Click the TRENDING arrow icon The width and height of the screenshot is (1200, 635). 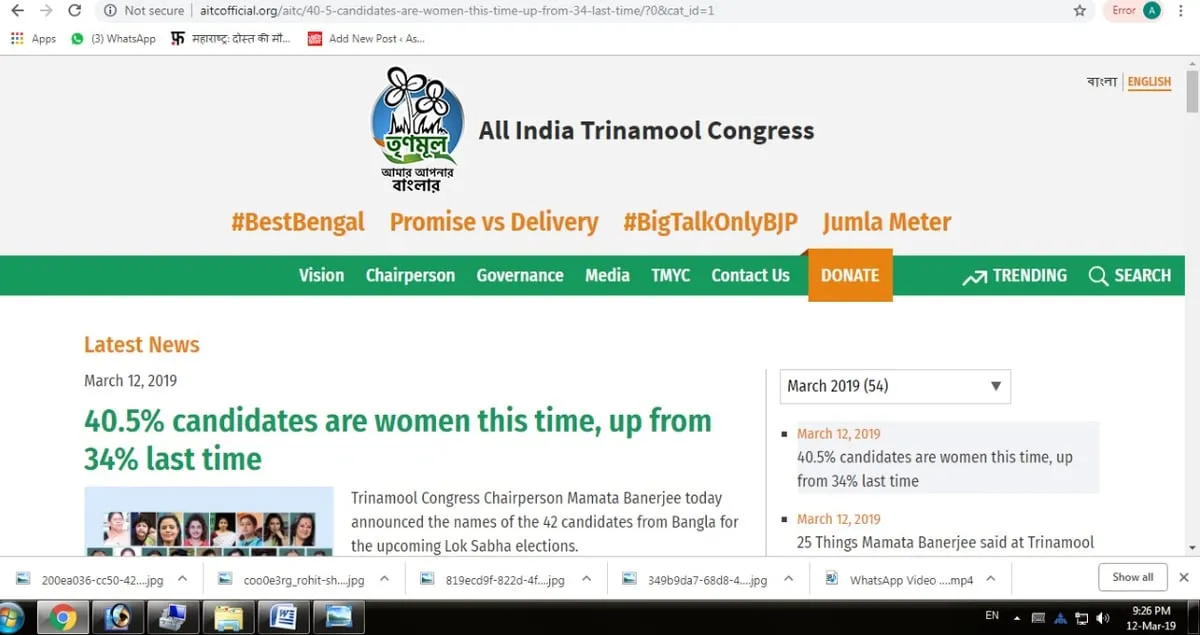pos(974,277)
